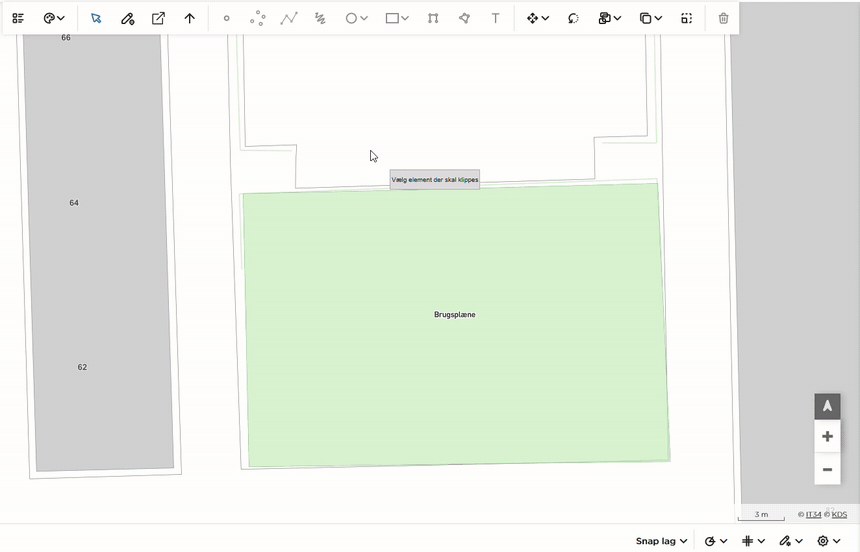The width and height of the screenshot is (860, 552).
Task: Open the KDS attribution link
Action: click(x=839, y=515)
